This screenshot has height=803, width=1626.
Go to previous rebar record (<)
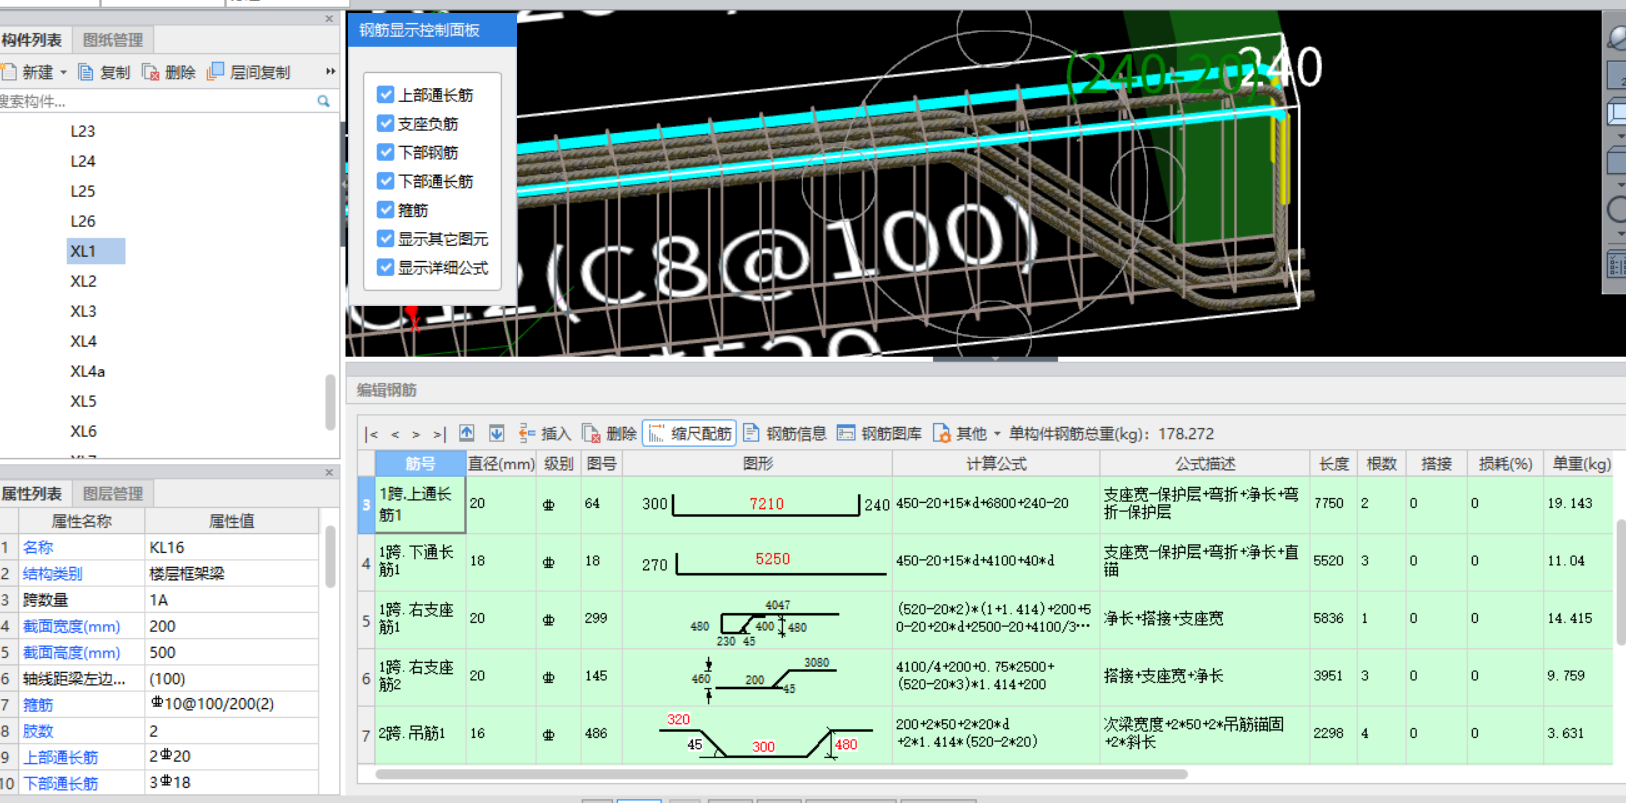[395, 434]
